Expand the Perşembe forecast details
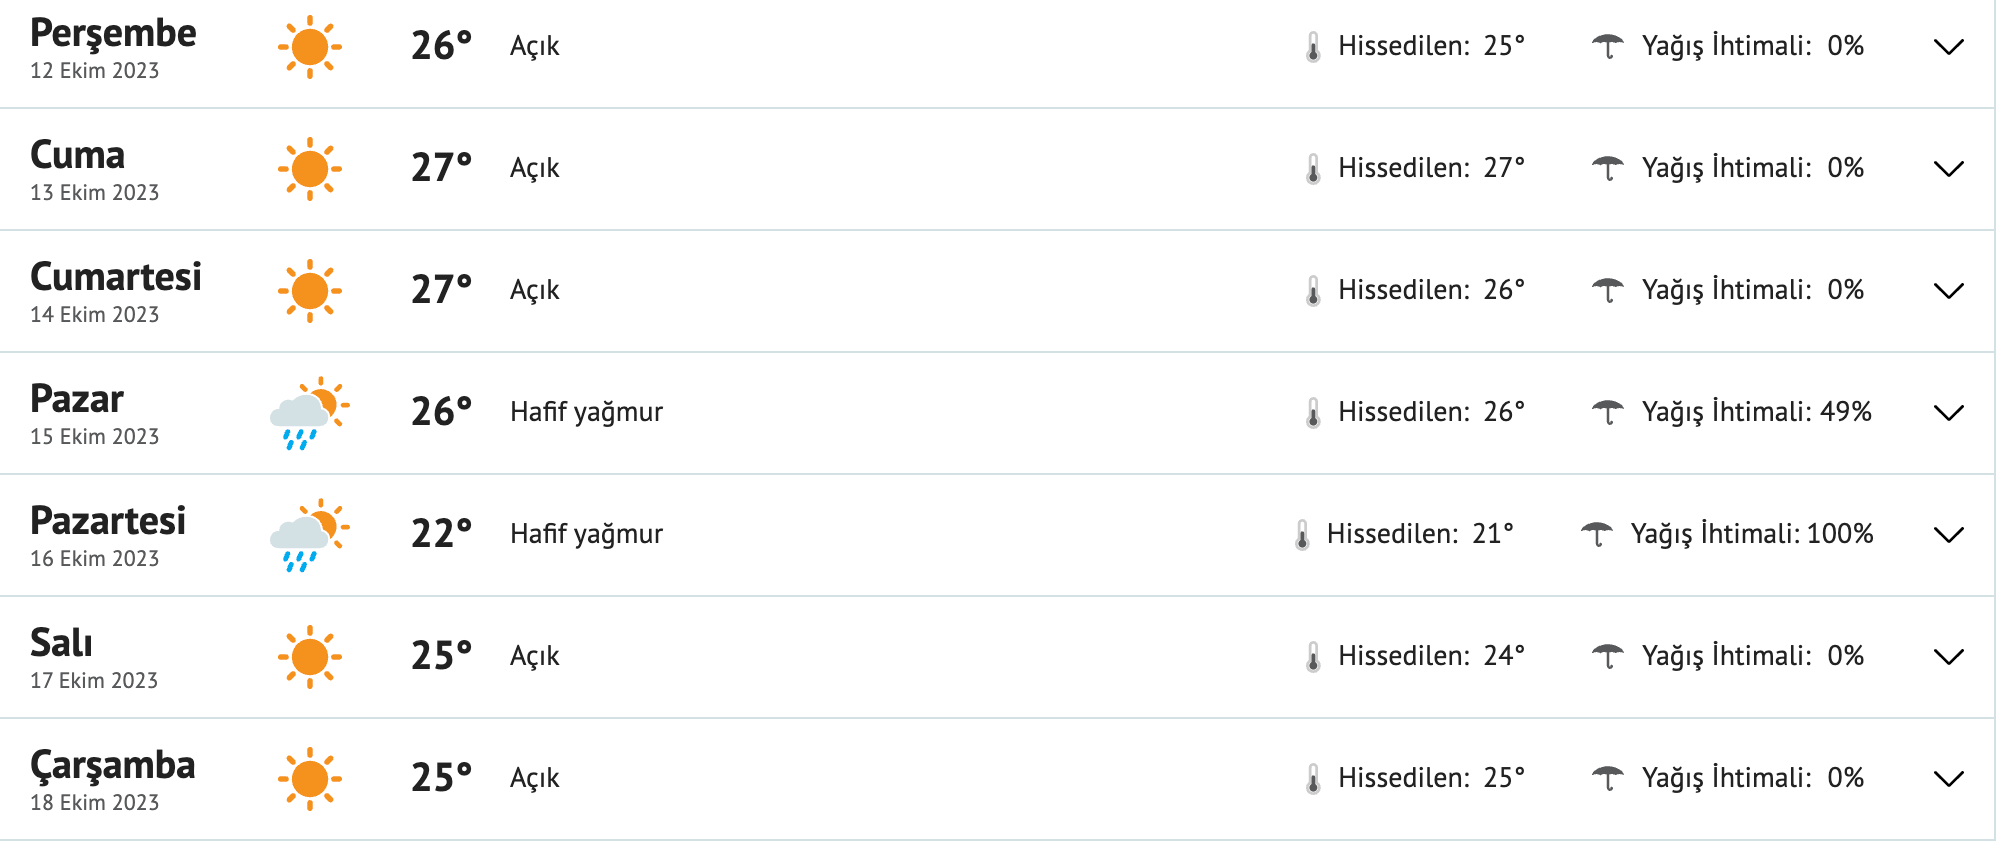 coord(1949,47)
